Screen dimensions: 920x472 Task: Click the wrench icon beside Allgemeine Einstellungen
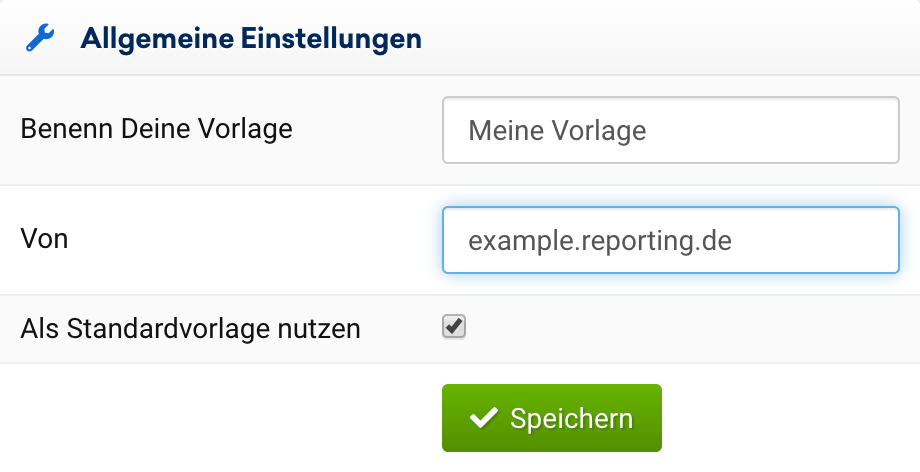click(x=40, y=39)
